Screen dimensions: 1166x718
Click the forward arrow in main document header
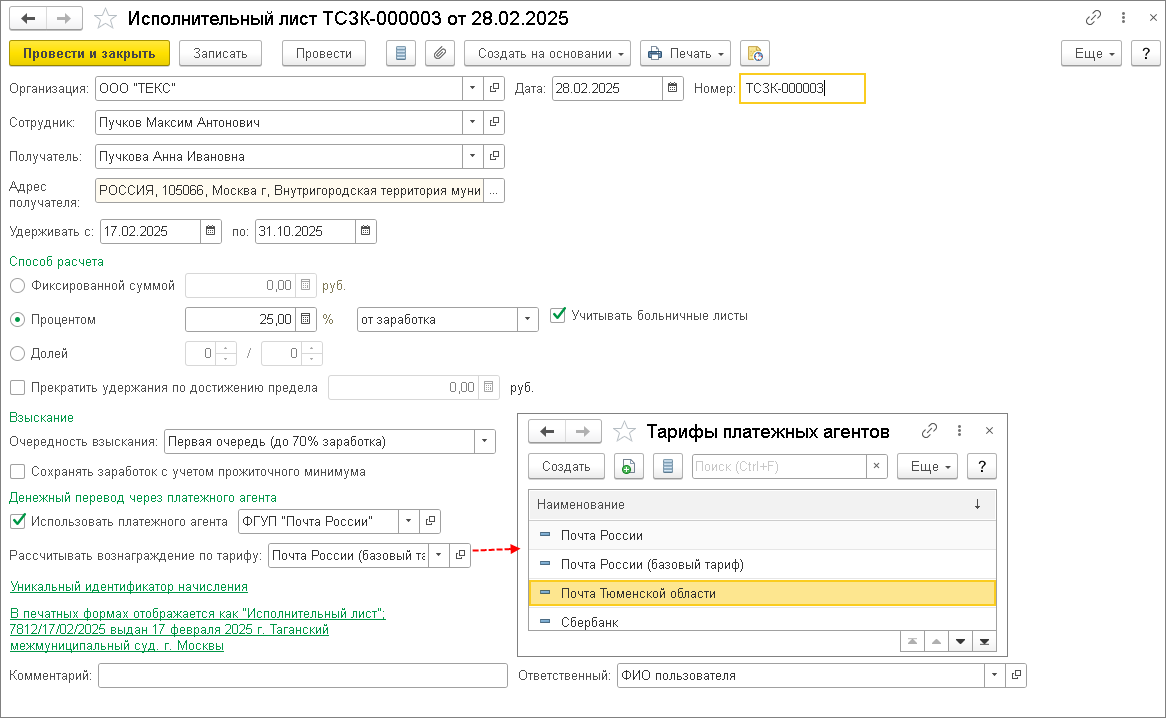(64, 18)
